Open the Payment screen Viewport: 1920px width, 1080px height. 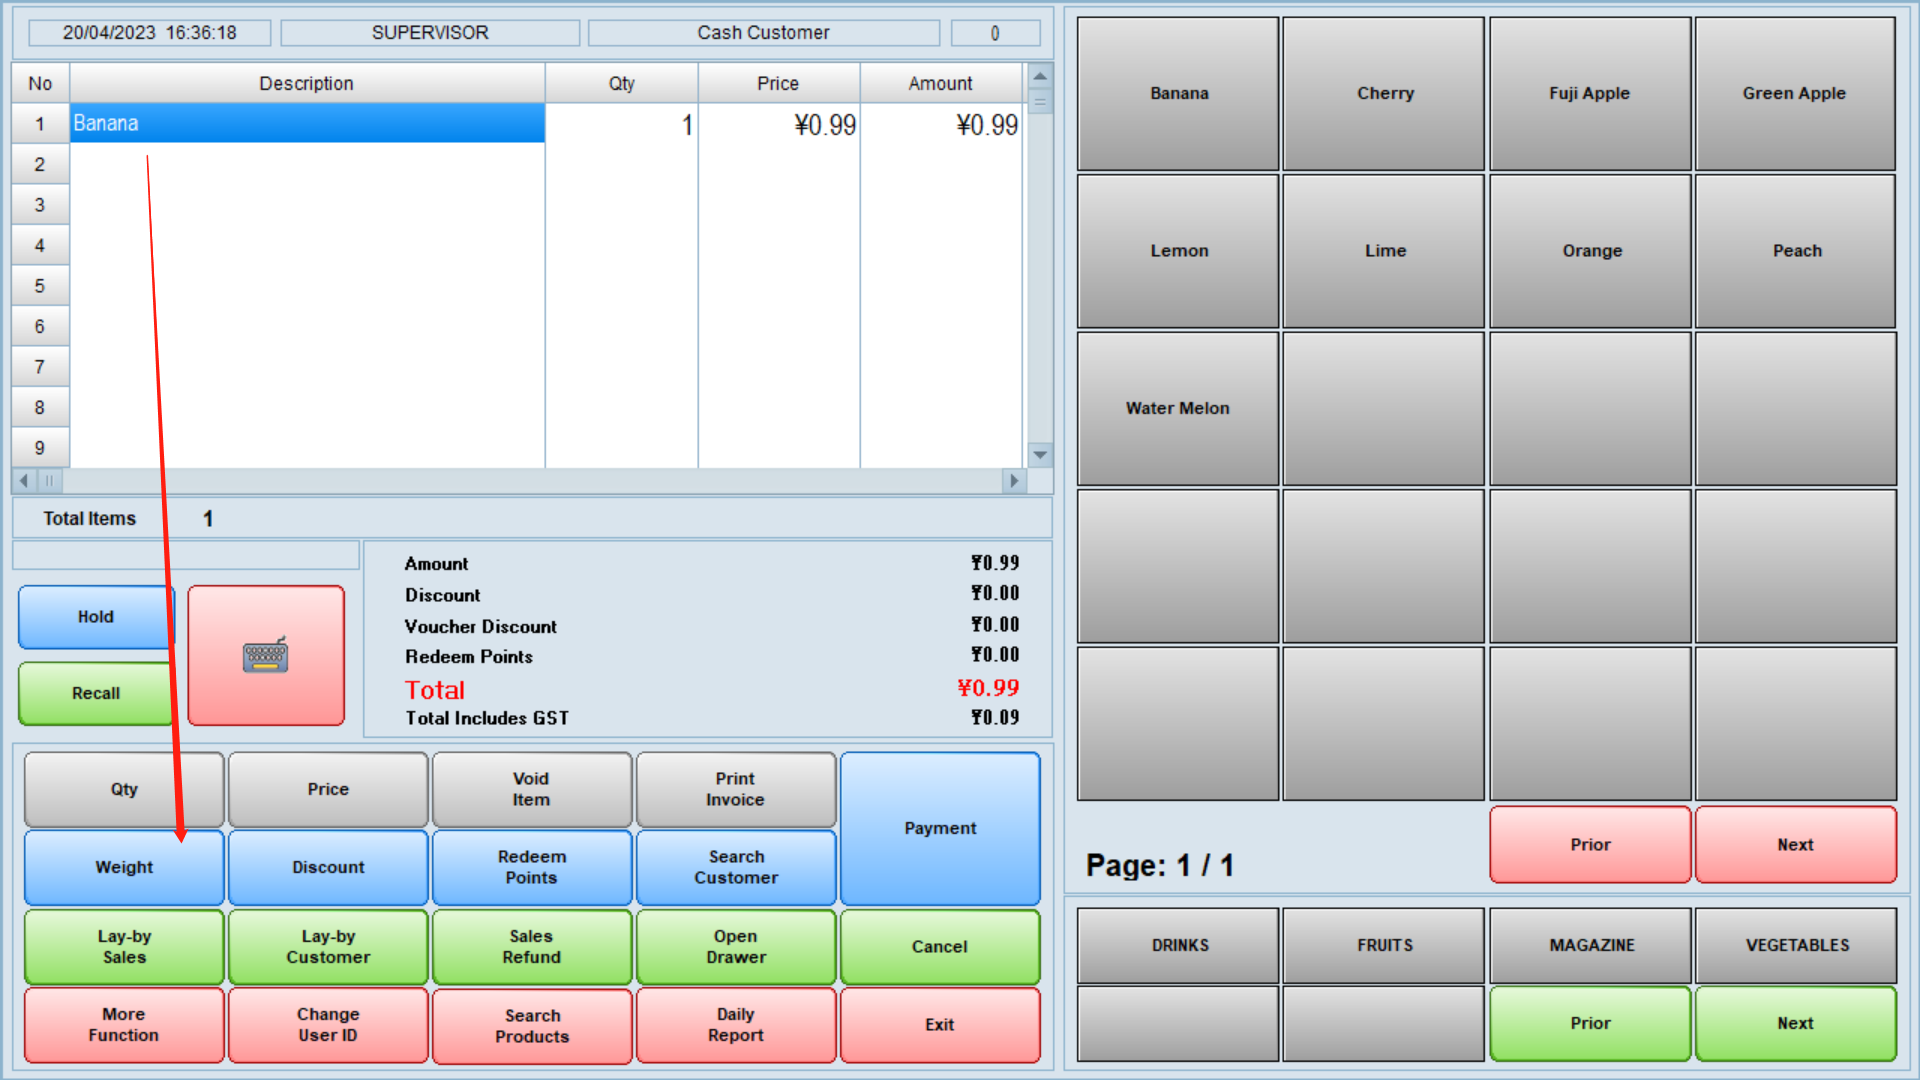click(939, 828)
